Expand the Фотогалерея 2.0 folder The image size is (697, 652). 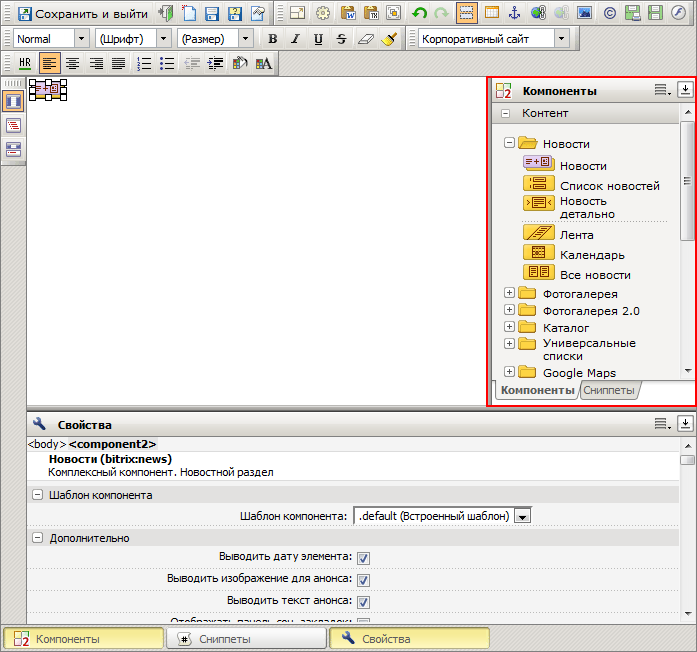509,309
